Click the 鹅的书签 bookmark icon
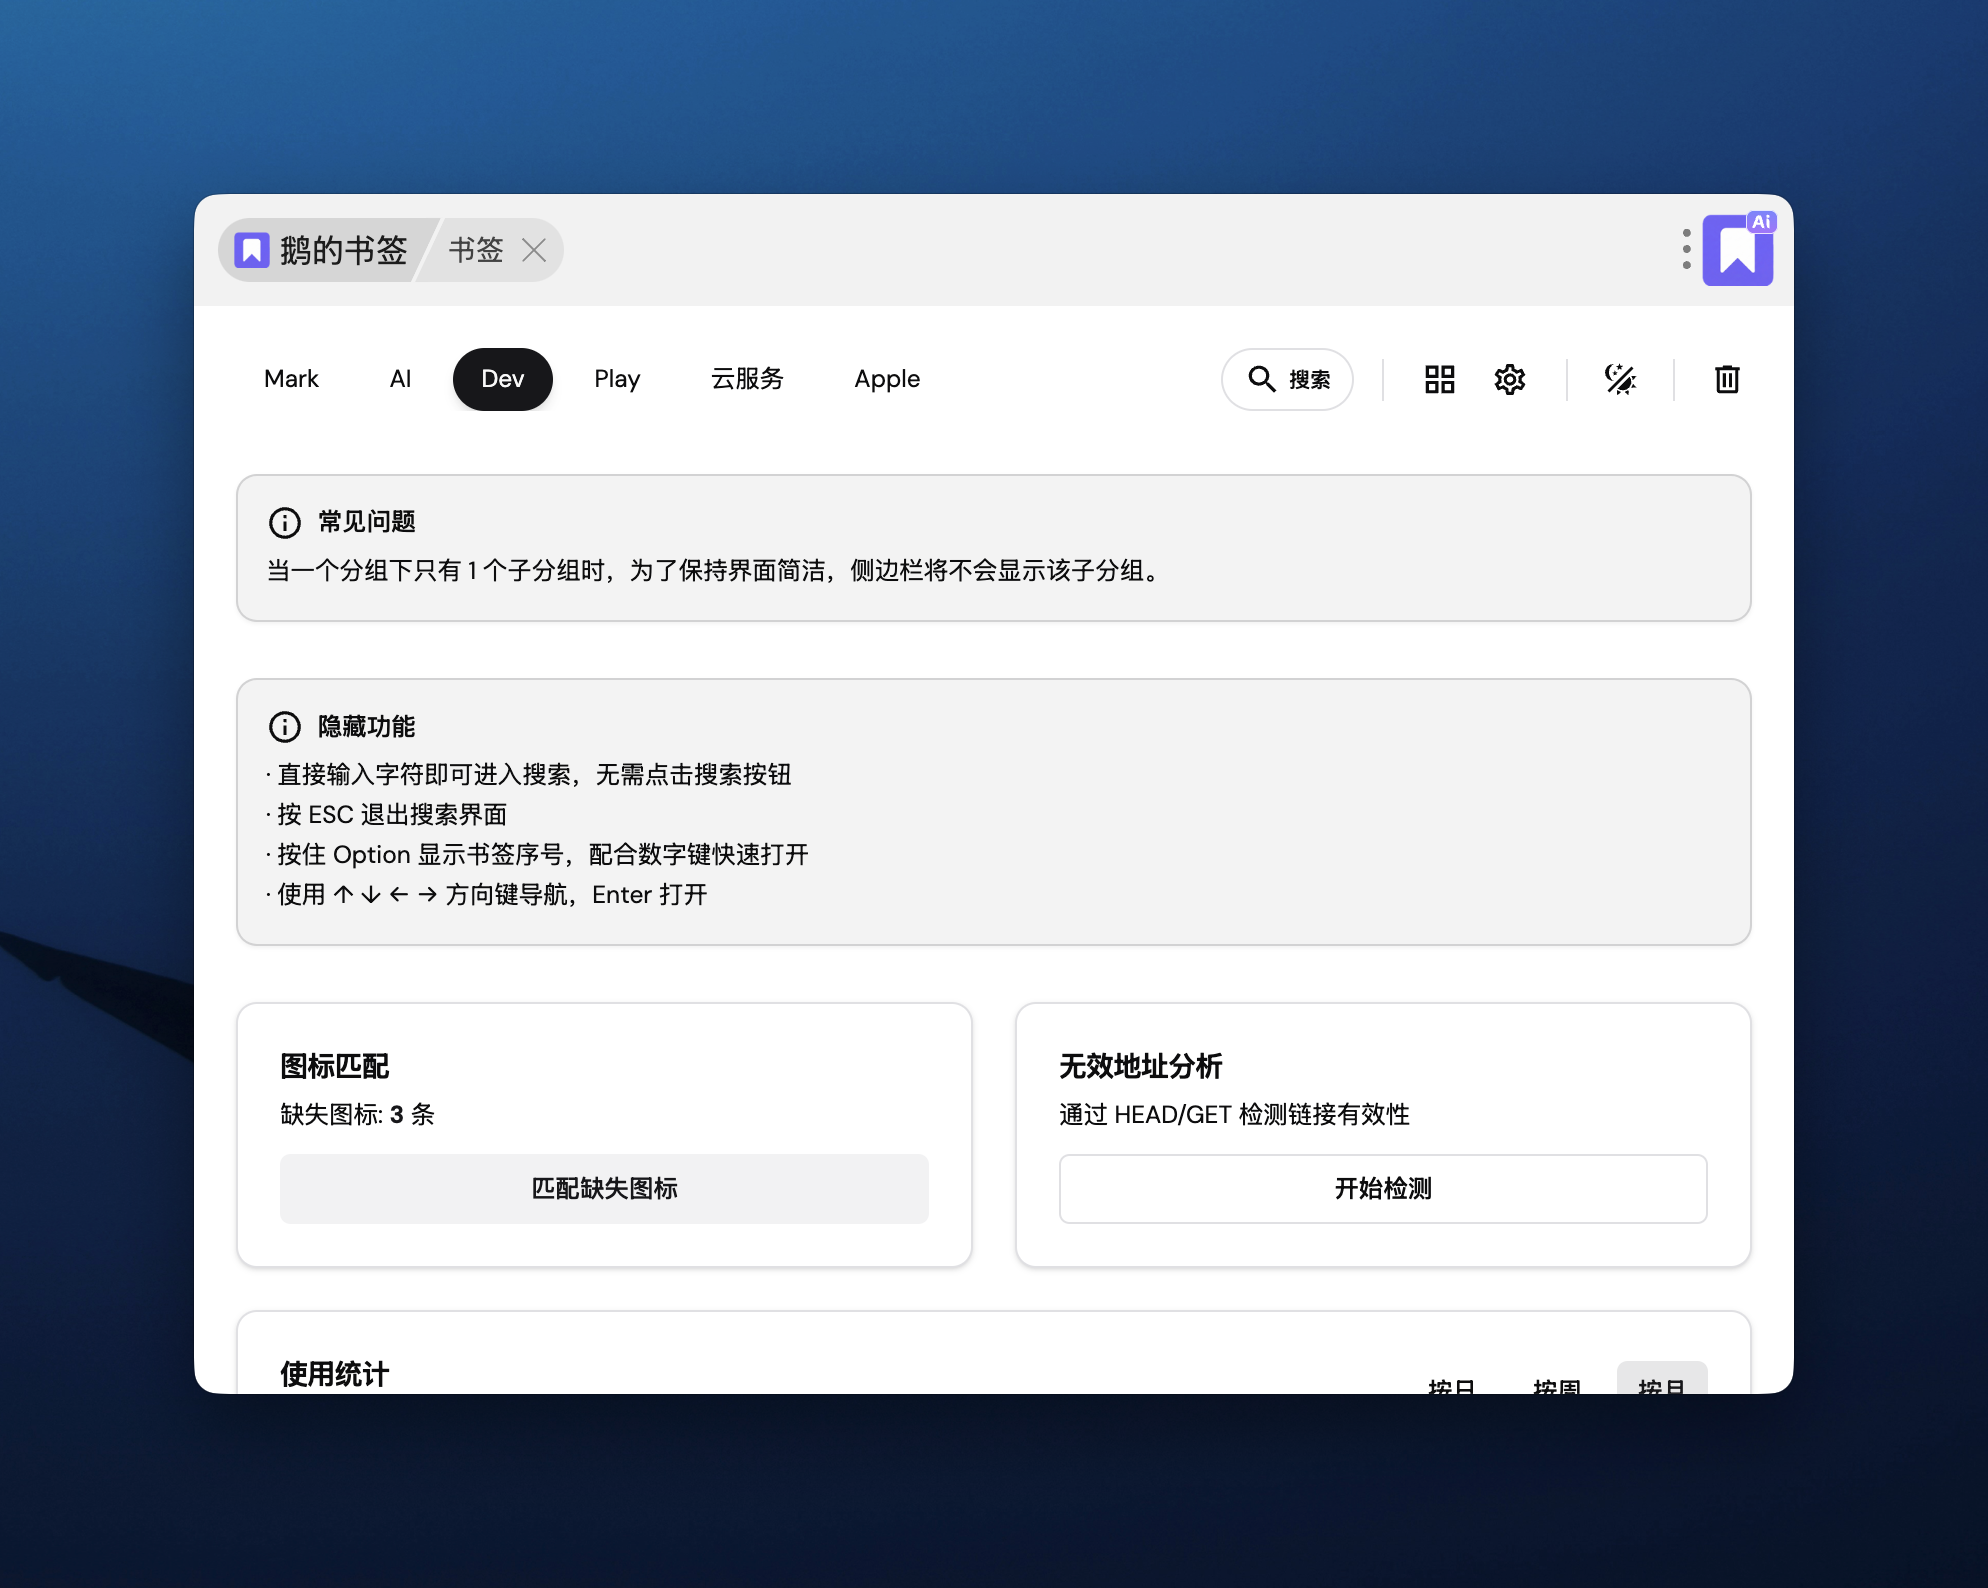The image size is (1988, 1588). 252,250
